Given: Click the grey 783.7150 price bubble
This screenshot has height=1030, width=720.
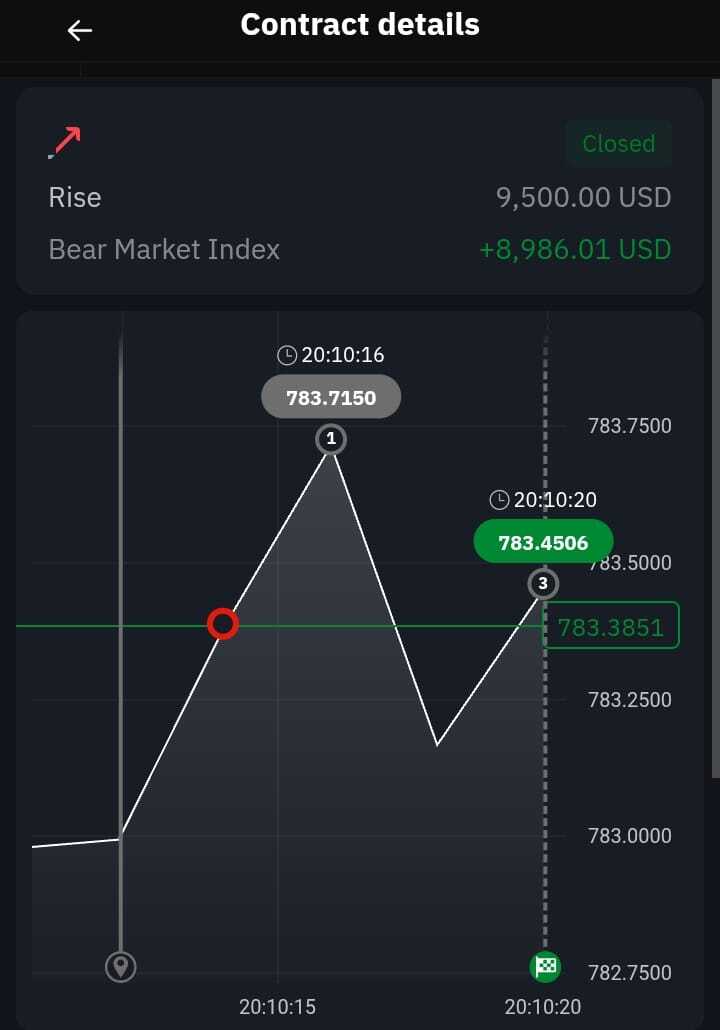Looking at the screenshot, I should pos(331,398).
